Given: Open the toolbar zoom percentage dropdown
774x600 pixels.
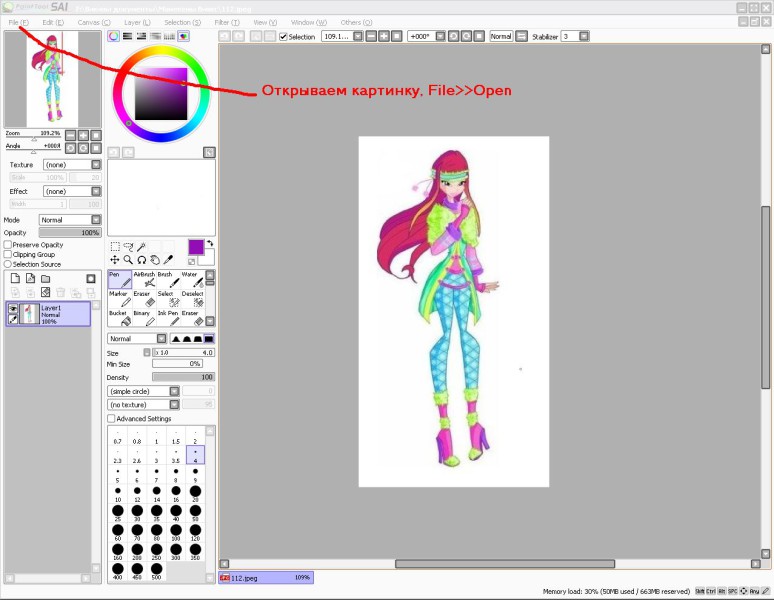Looking at the screenshot, I should (358, 37).
